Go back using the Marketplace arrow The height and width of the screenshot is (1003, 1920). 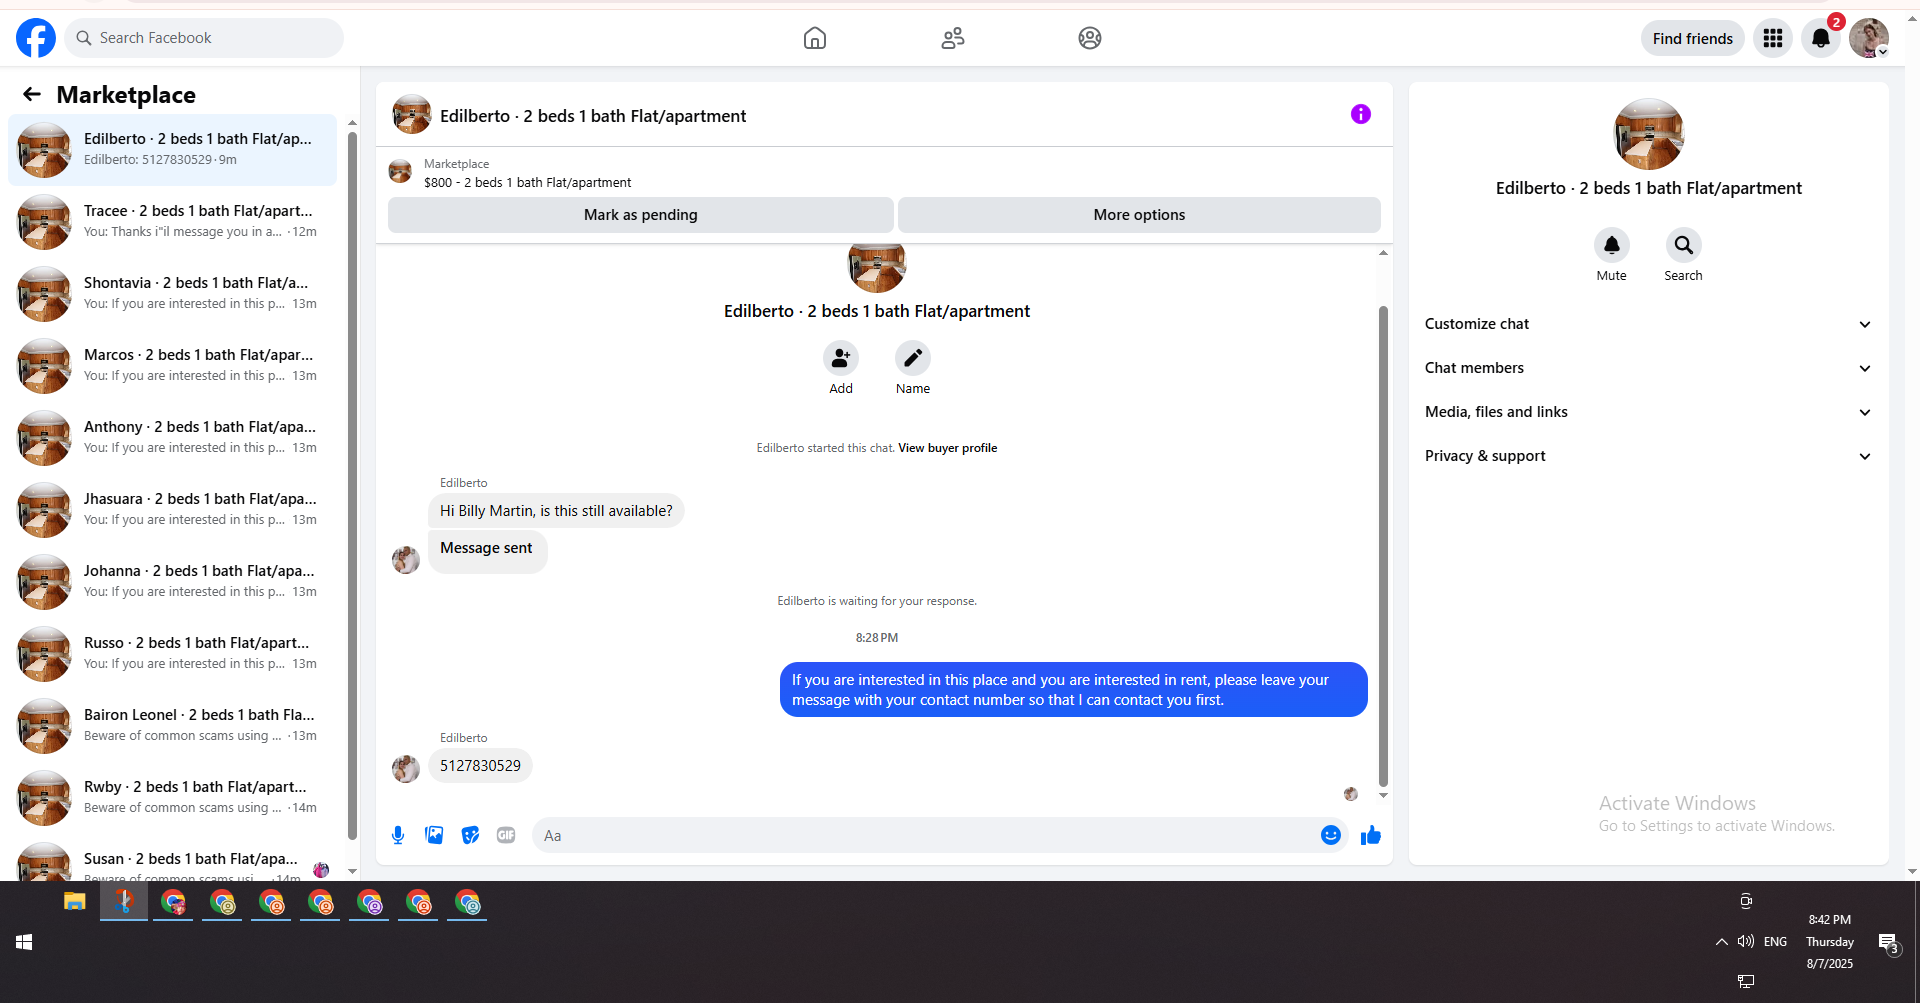click(32, 94)
